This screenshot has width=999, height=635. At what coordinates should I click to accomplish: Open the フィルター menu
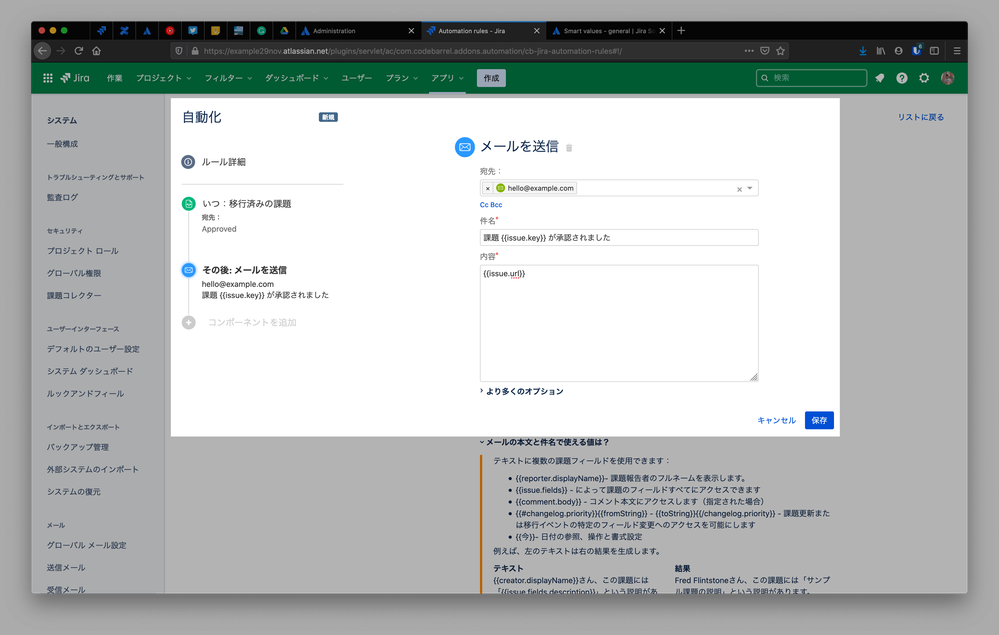click(x=228, y=78)
